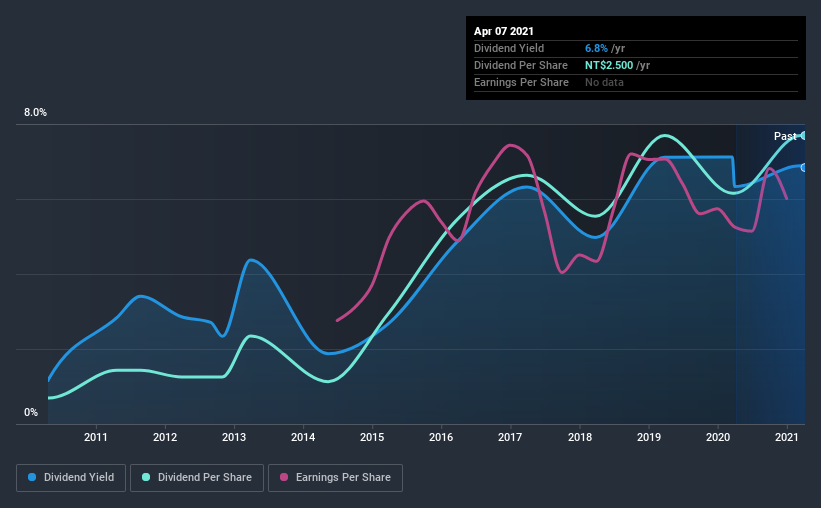
Task: Click the 2015 x-axis label
Action: pyautogui.click(x=372, y=437)
